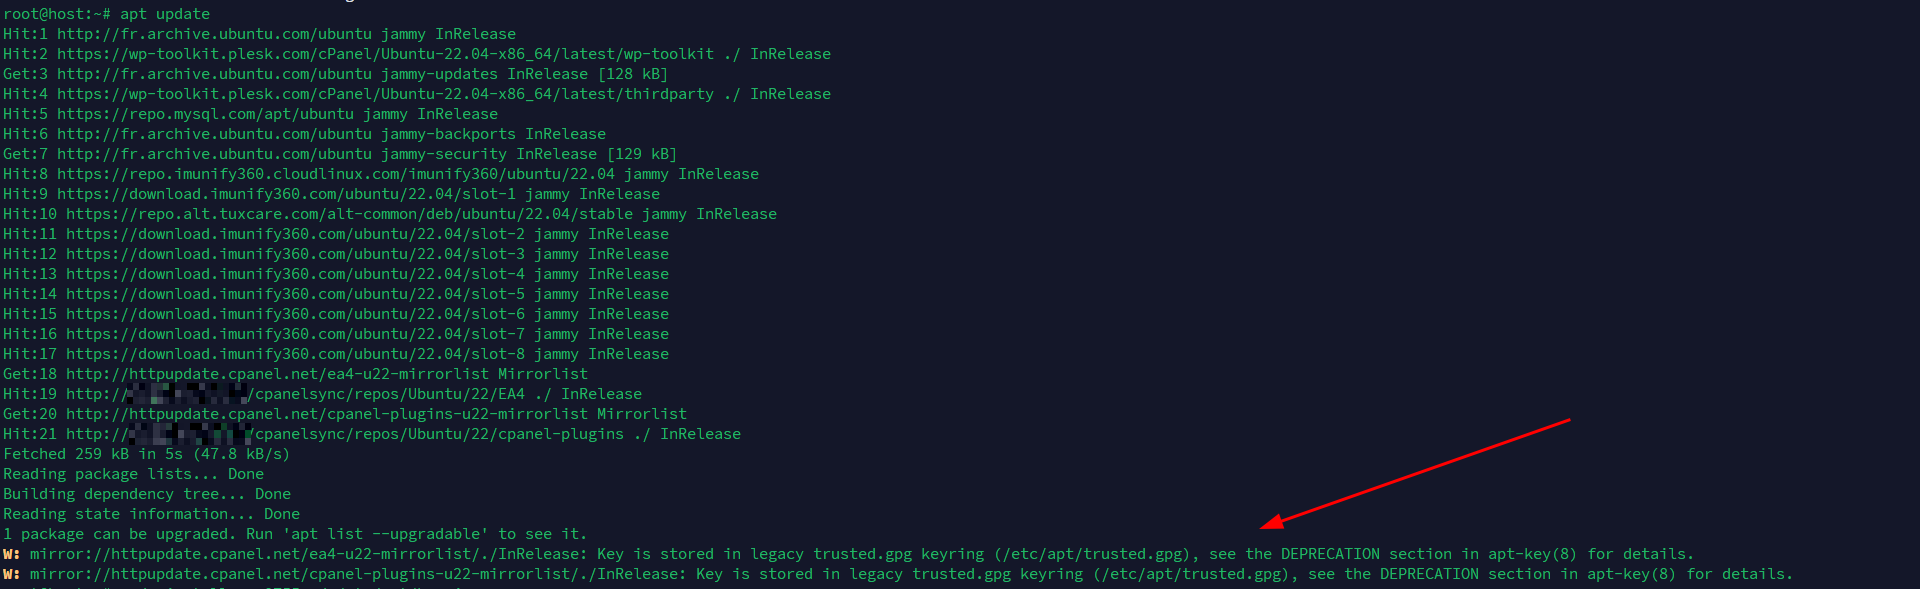Screen dimensions: 1920x589
Task: Click the imunify360 slot-8 download URL
Action: coord(295,354)
